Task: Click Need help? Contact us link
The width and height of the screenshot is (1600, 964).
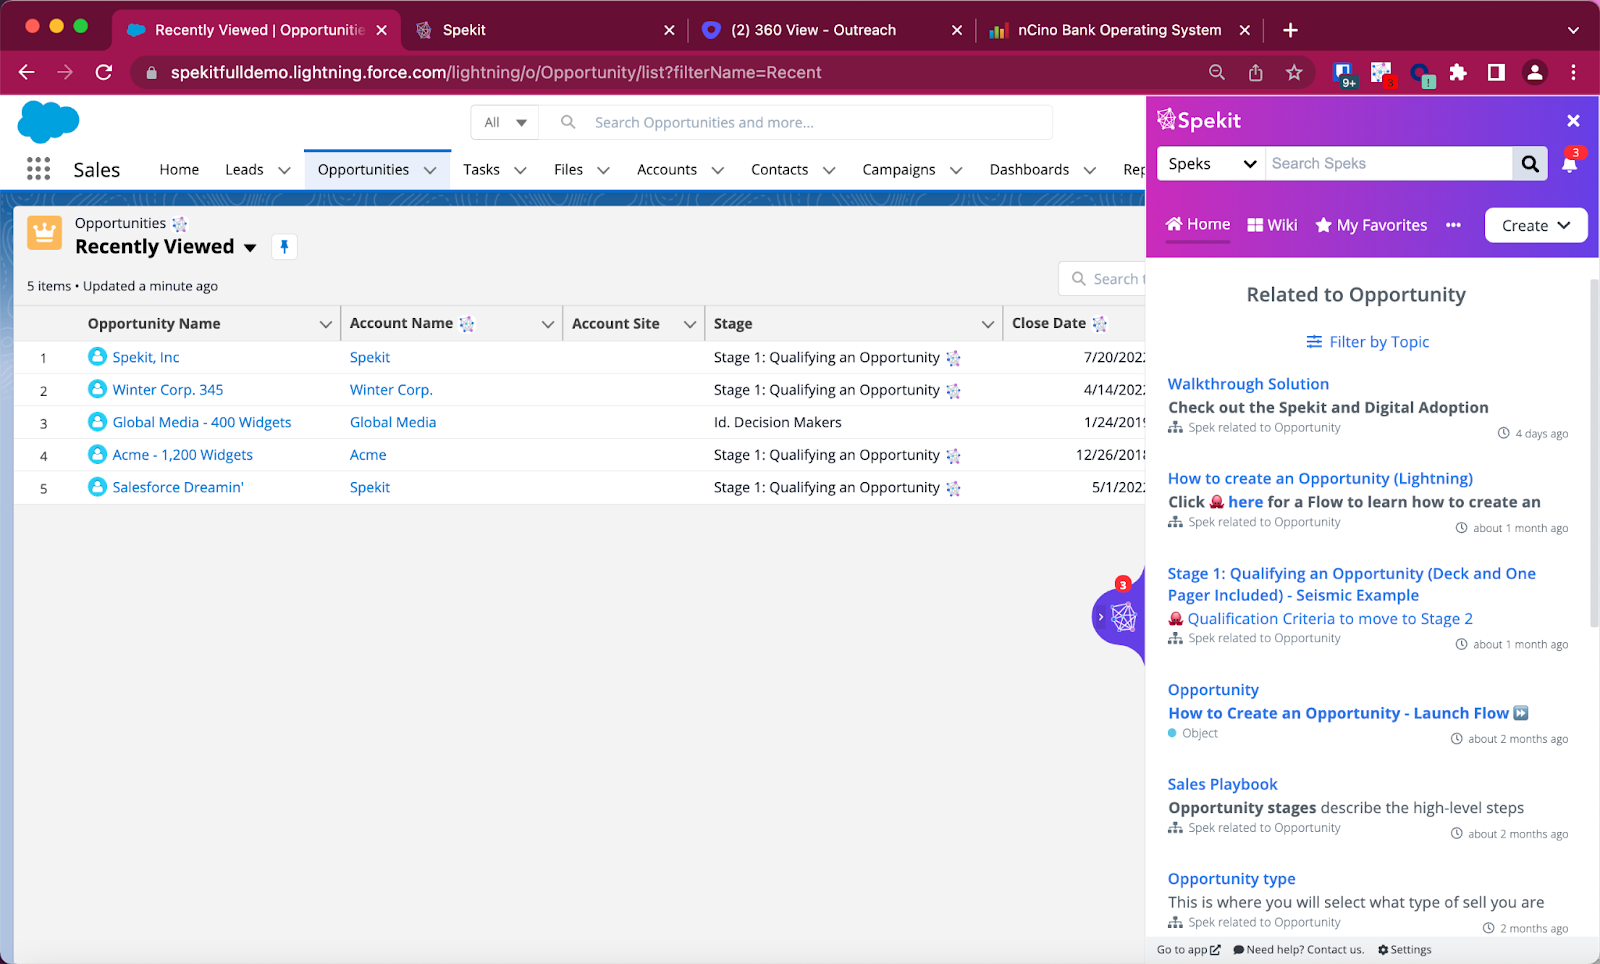Action: click(x=1298, y=950)
